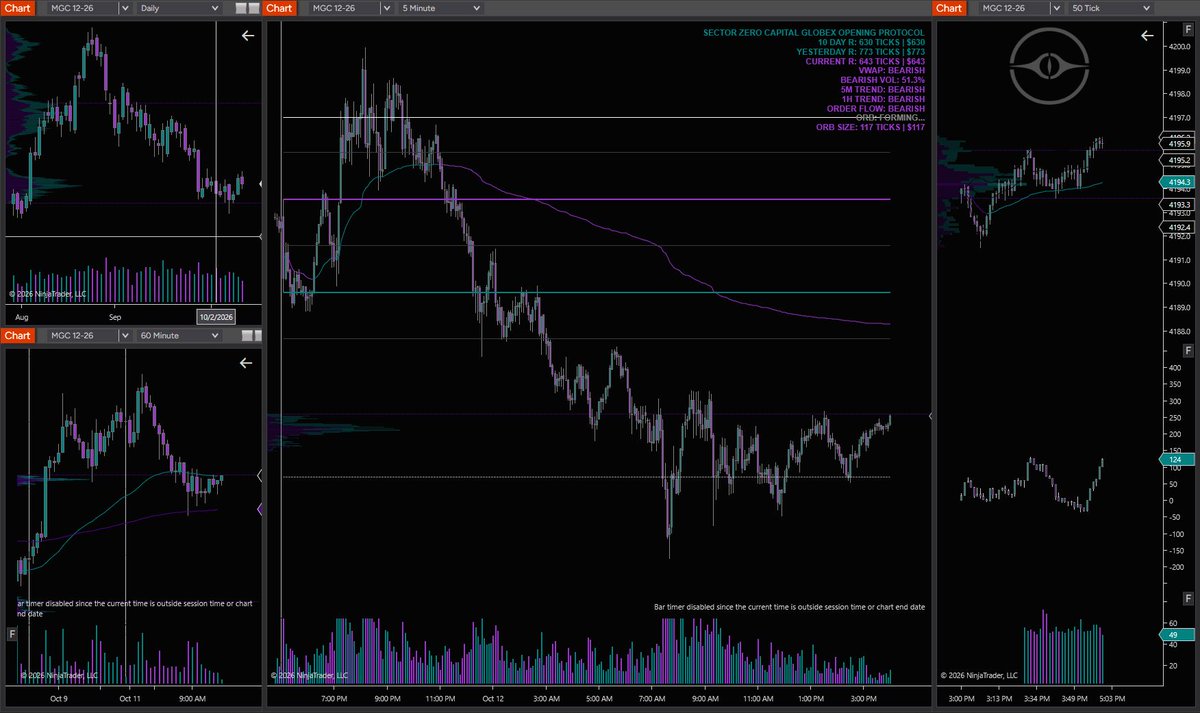Open the 50 Tick interval dropdown
Image resolution: width=1200 pixels, height=713 pixels.
pos(1109,8)
